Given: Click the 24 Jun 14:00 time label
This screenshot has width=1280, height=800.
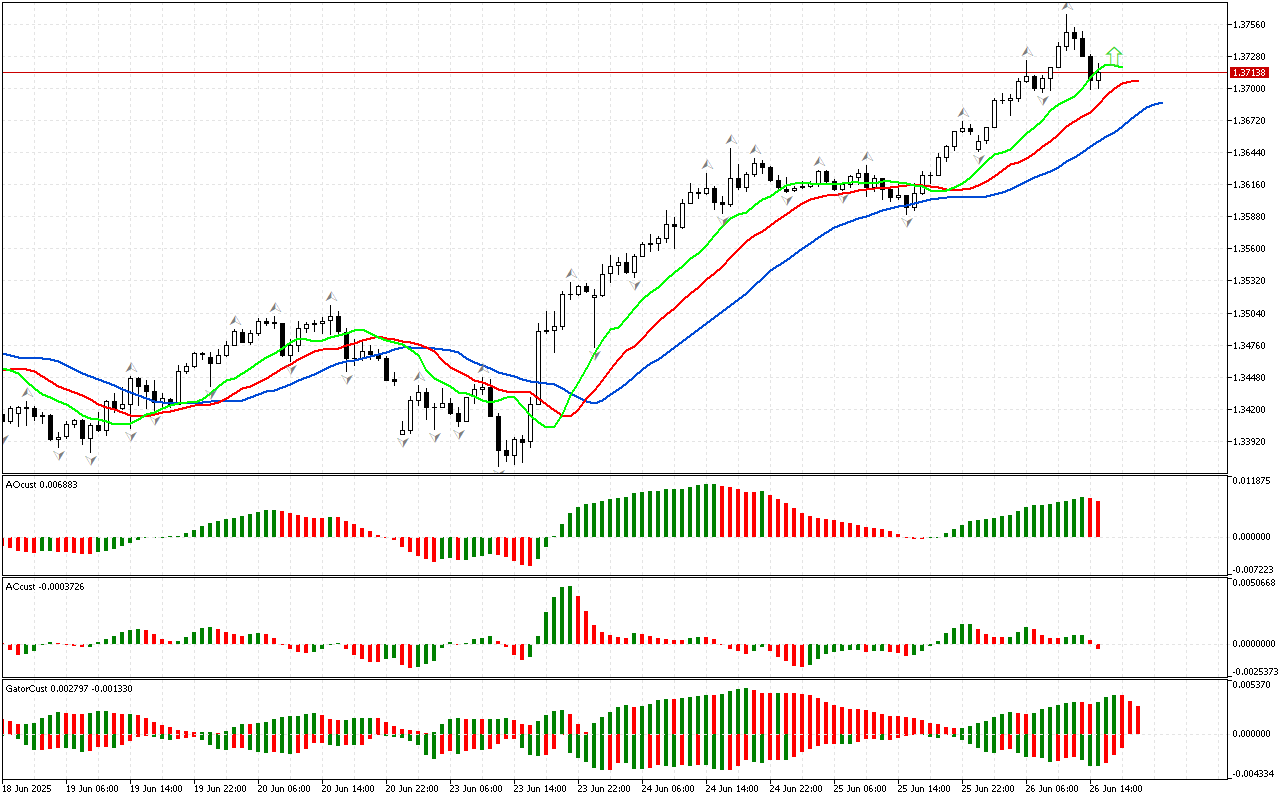Looking at the screenshot, I should click(x=733, y=788).
